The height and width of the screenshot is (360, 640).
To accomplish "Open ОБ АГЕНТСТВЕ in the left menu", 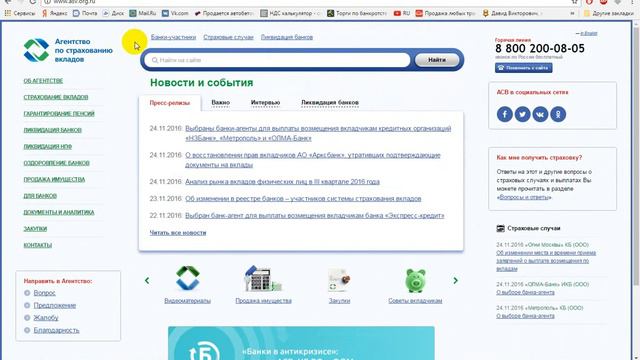I will (43, 81).
